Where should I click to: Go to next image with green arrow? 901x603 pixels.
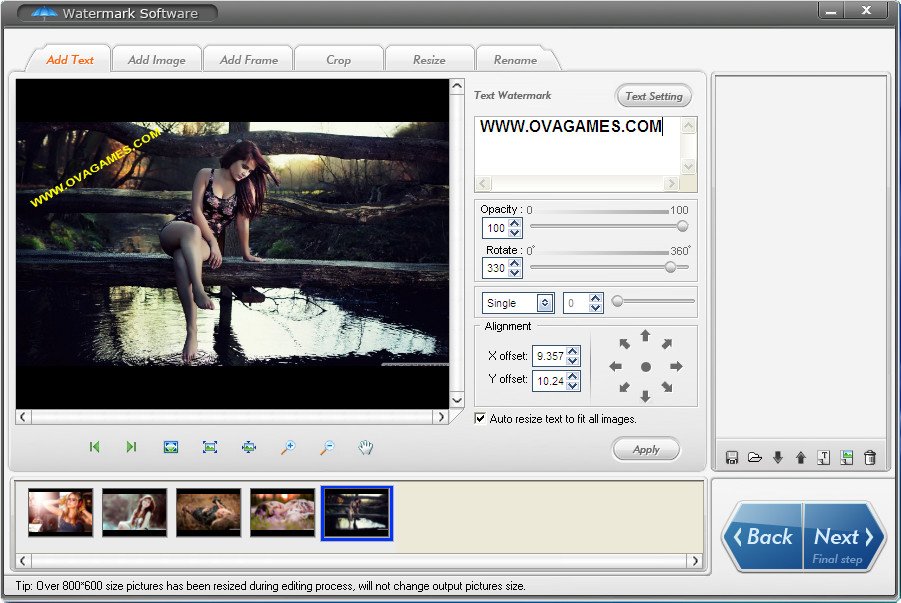tap(132, 447)
